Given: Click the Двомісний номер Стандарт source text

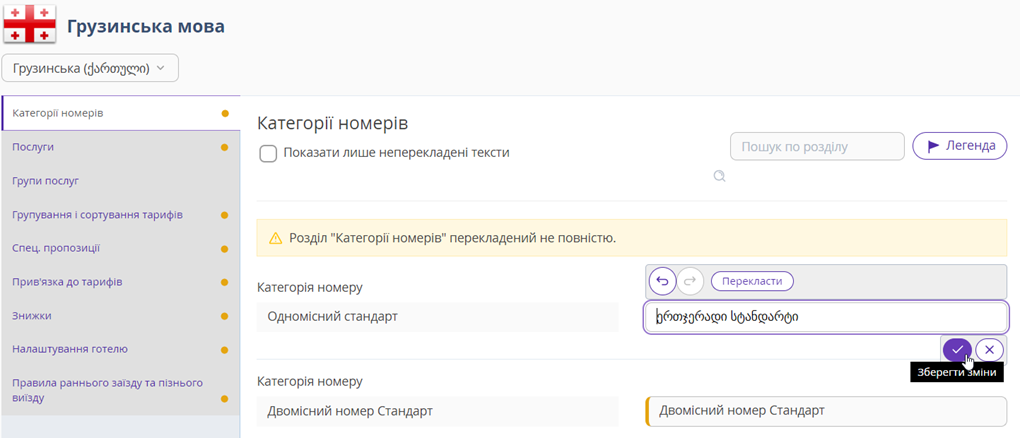Looking at the screenshot, I should pos(350,411).
